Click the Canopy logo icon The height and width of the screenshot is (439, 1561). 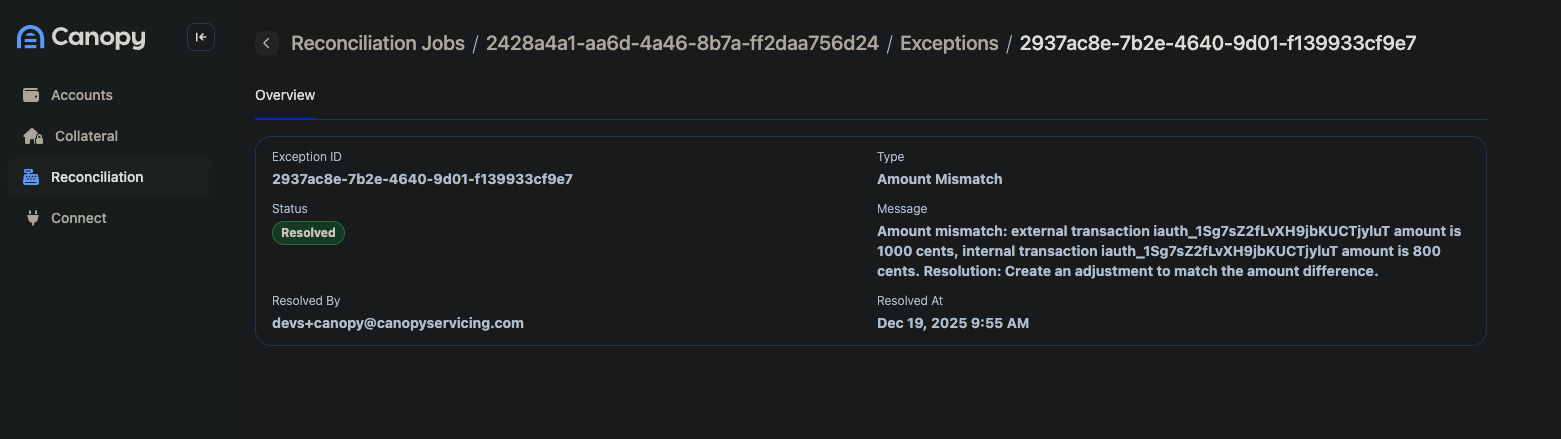[30, 38]
